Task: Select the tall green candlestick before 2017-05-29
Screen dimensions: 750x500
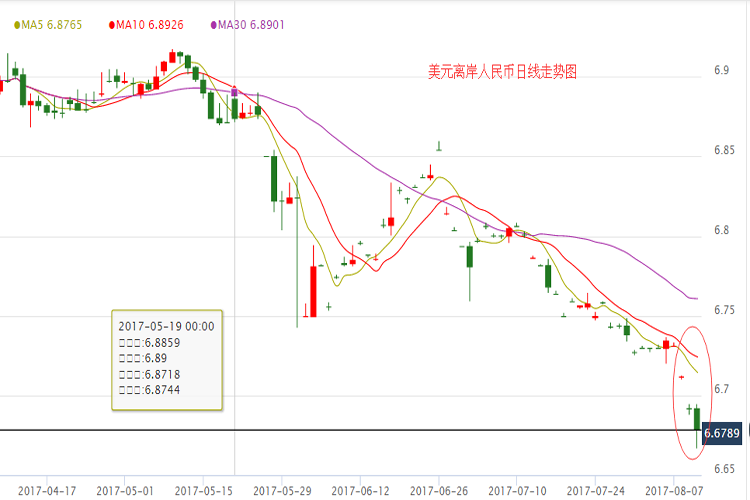Action: coord(273,178)
